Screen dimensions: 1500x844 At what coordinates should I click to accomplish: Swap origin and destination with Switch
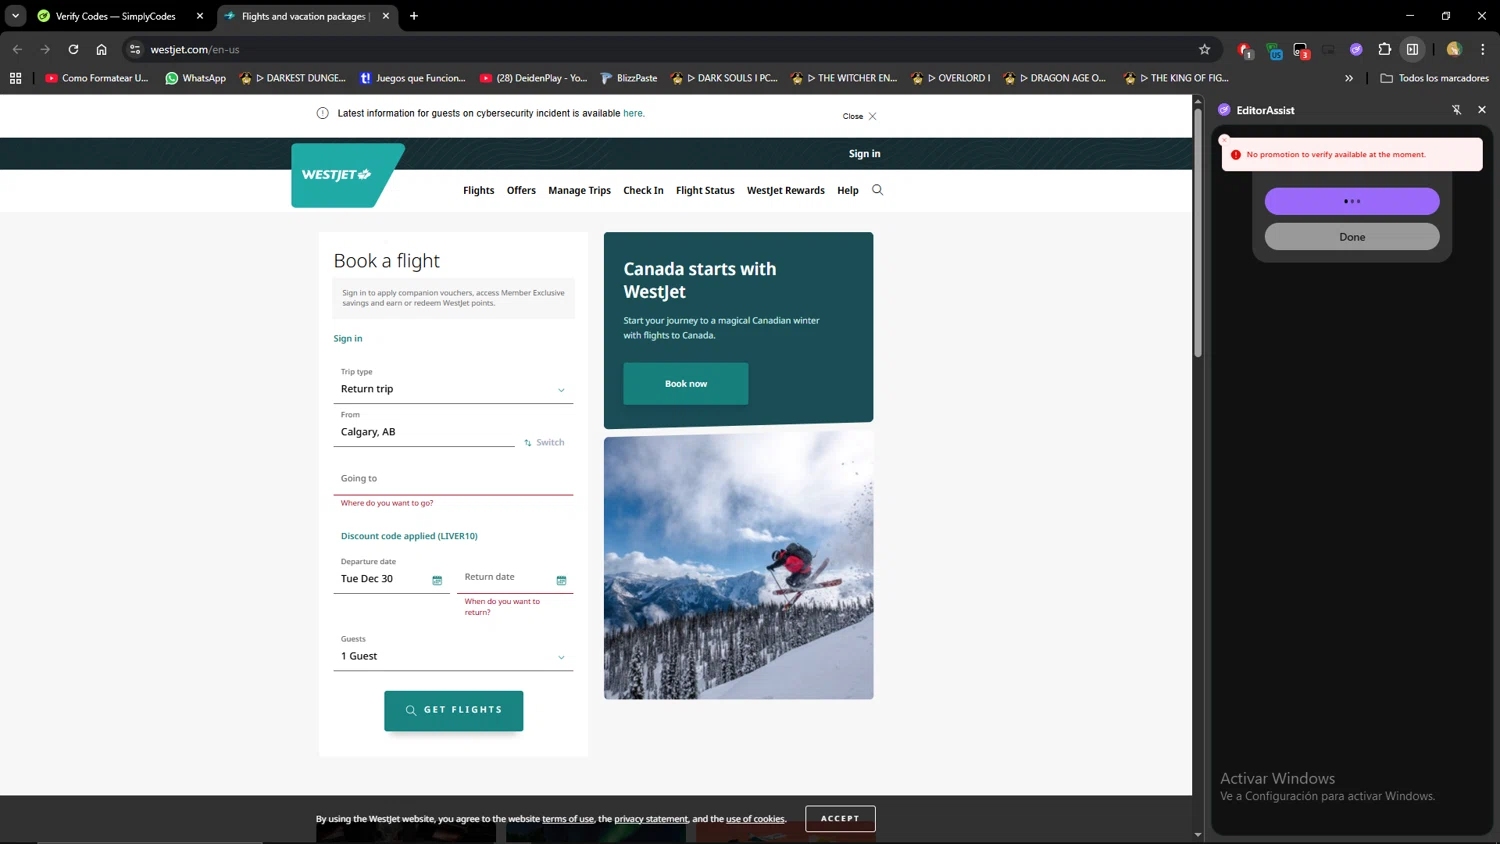[x=544, y=442]
